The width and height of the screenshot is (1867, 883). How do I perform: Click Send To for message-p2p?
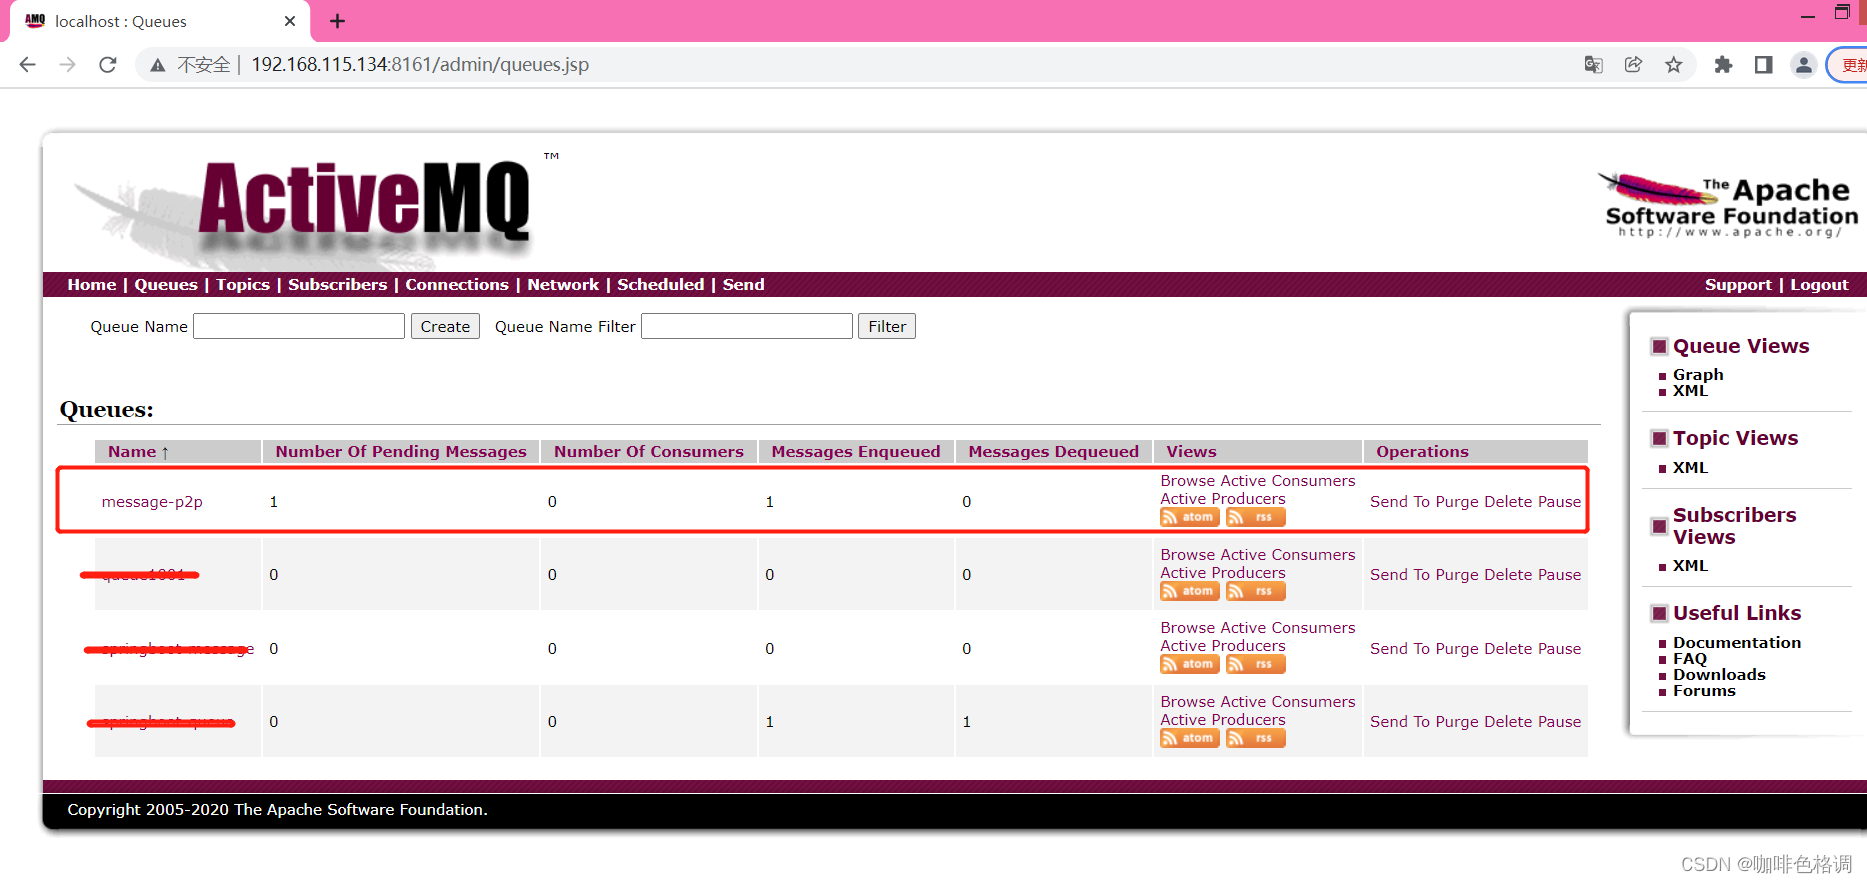point(1400,502)
